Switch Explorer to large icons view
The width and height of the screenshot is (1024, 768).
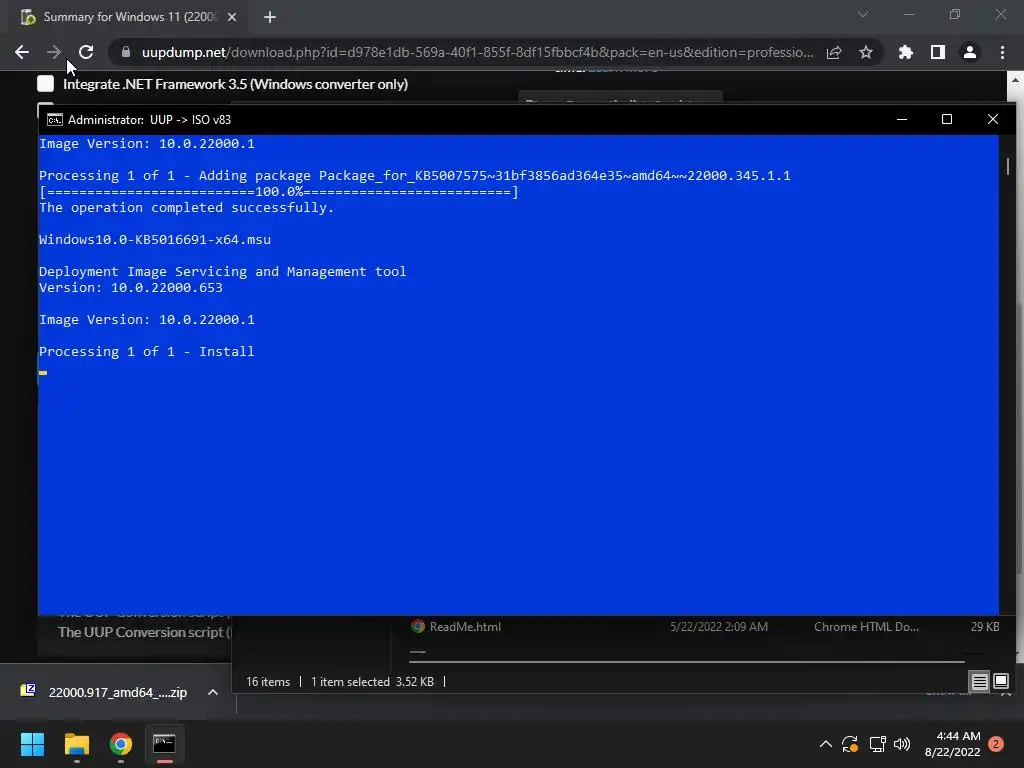(1001, 682)
